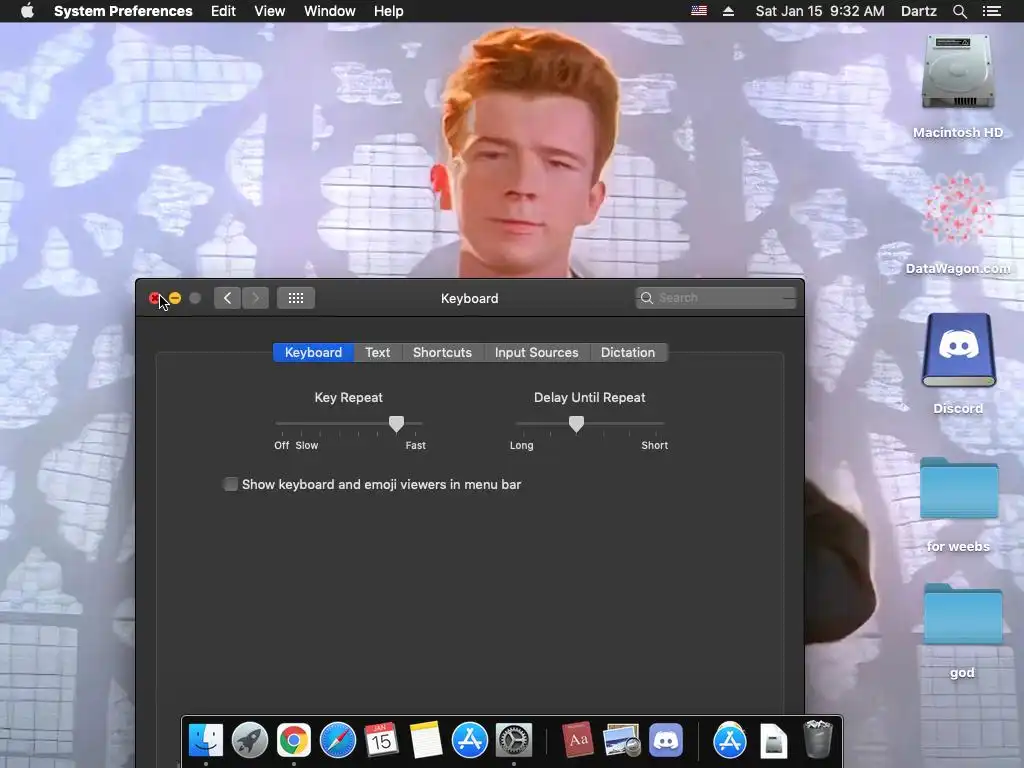Select the 'god' desktop folder
Viewport: 1024px width, 768px height.
coord(963,614)
